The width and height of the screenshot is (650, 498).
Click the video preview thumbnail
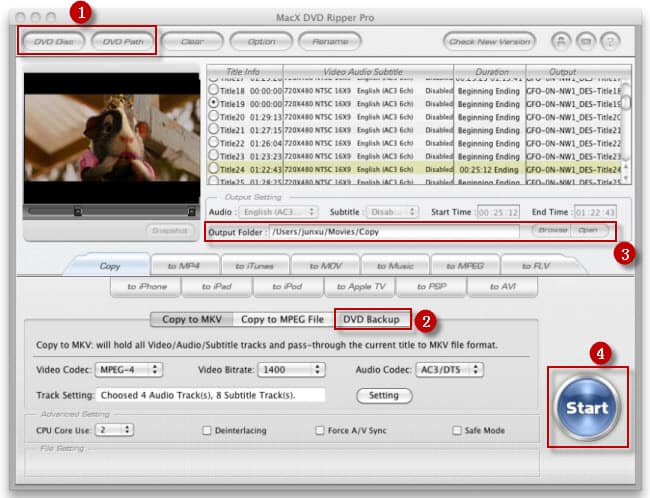[x=112, y=138]
